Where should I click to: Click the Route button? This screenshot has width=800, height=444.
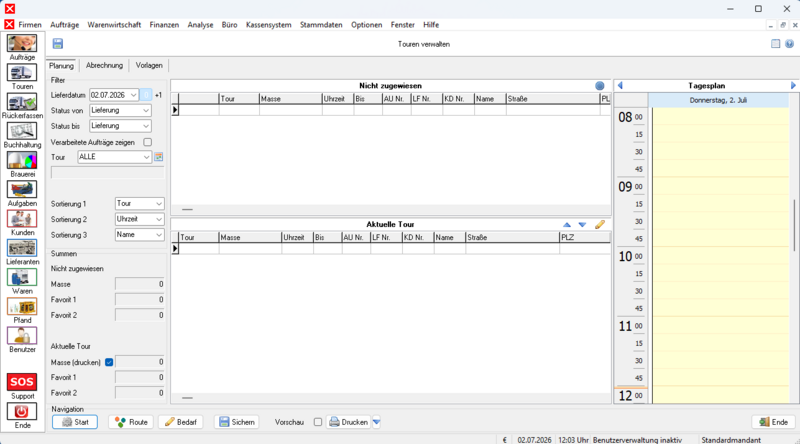(131, 422)
